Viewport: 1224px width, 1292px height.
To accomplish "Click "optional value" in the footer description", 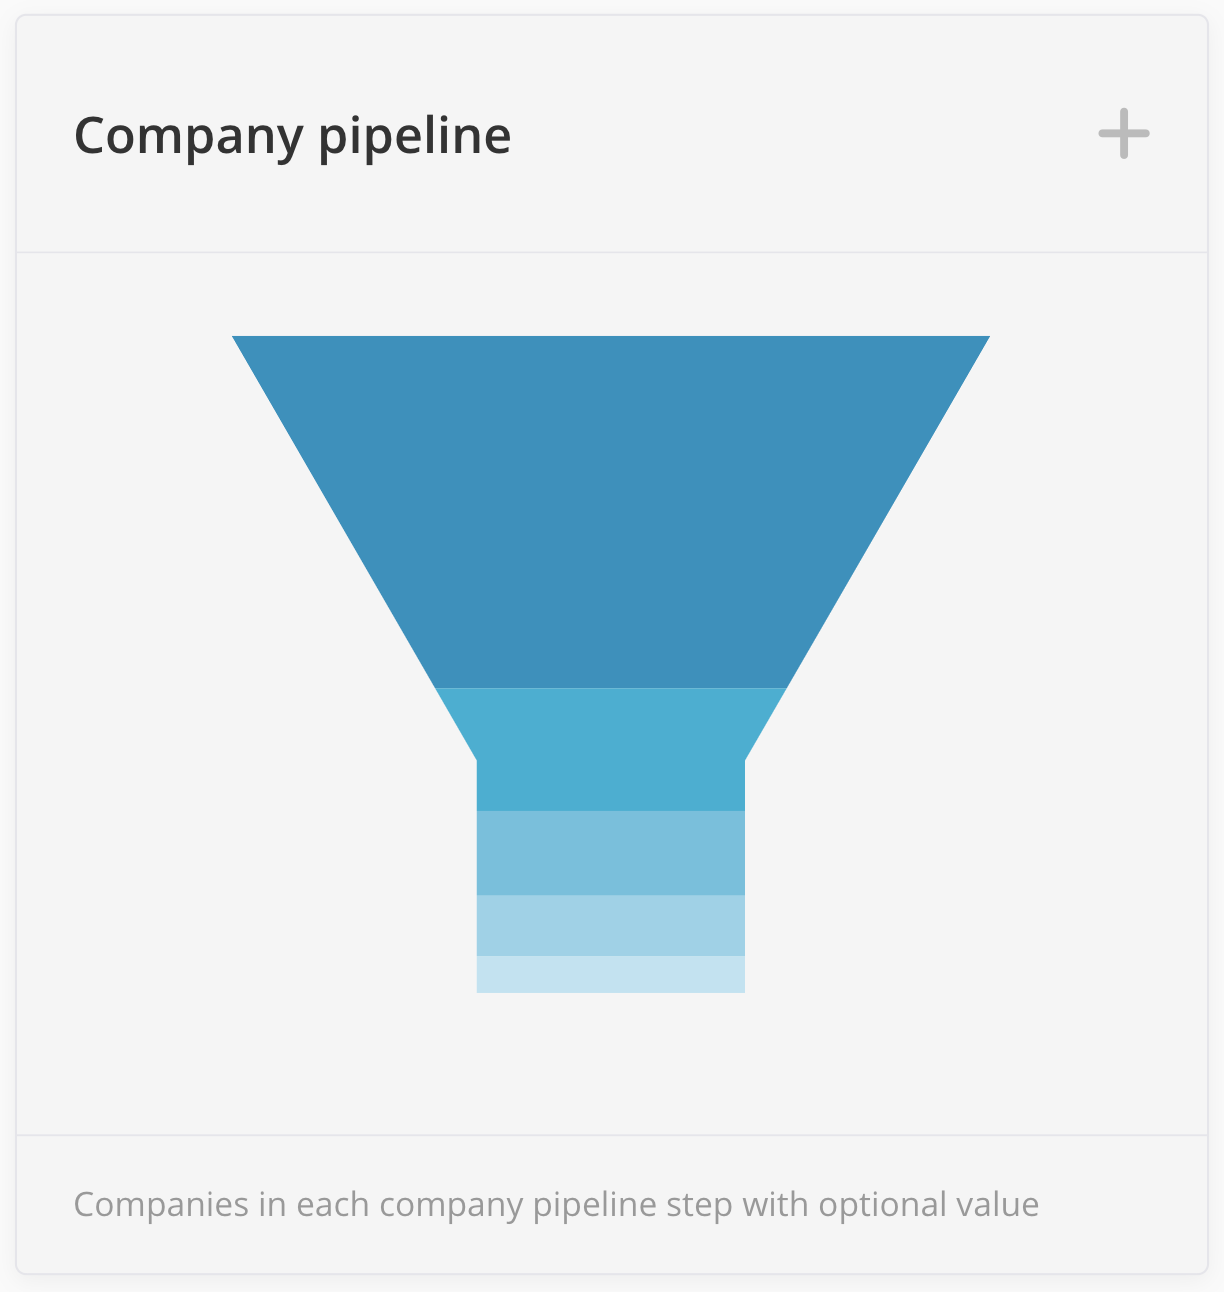I will click(x=928, y=1204).
